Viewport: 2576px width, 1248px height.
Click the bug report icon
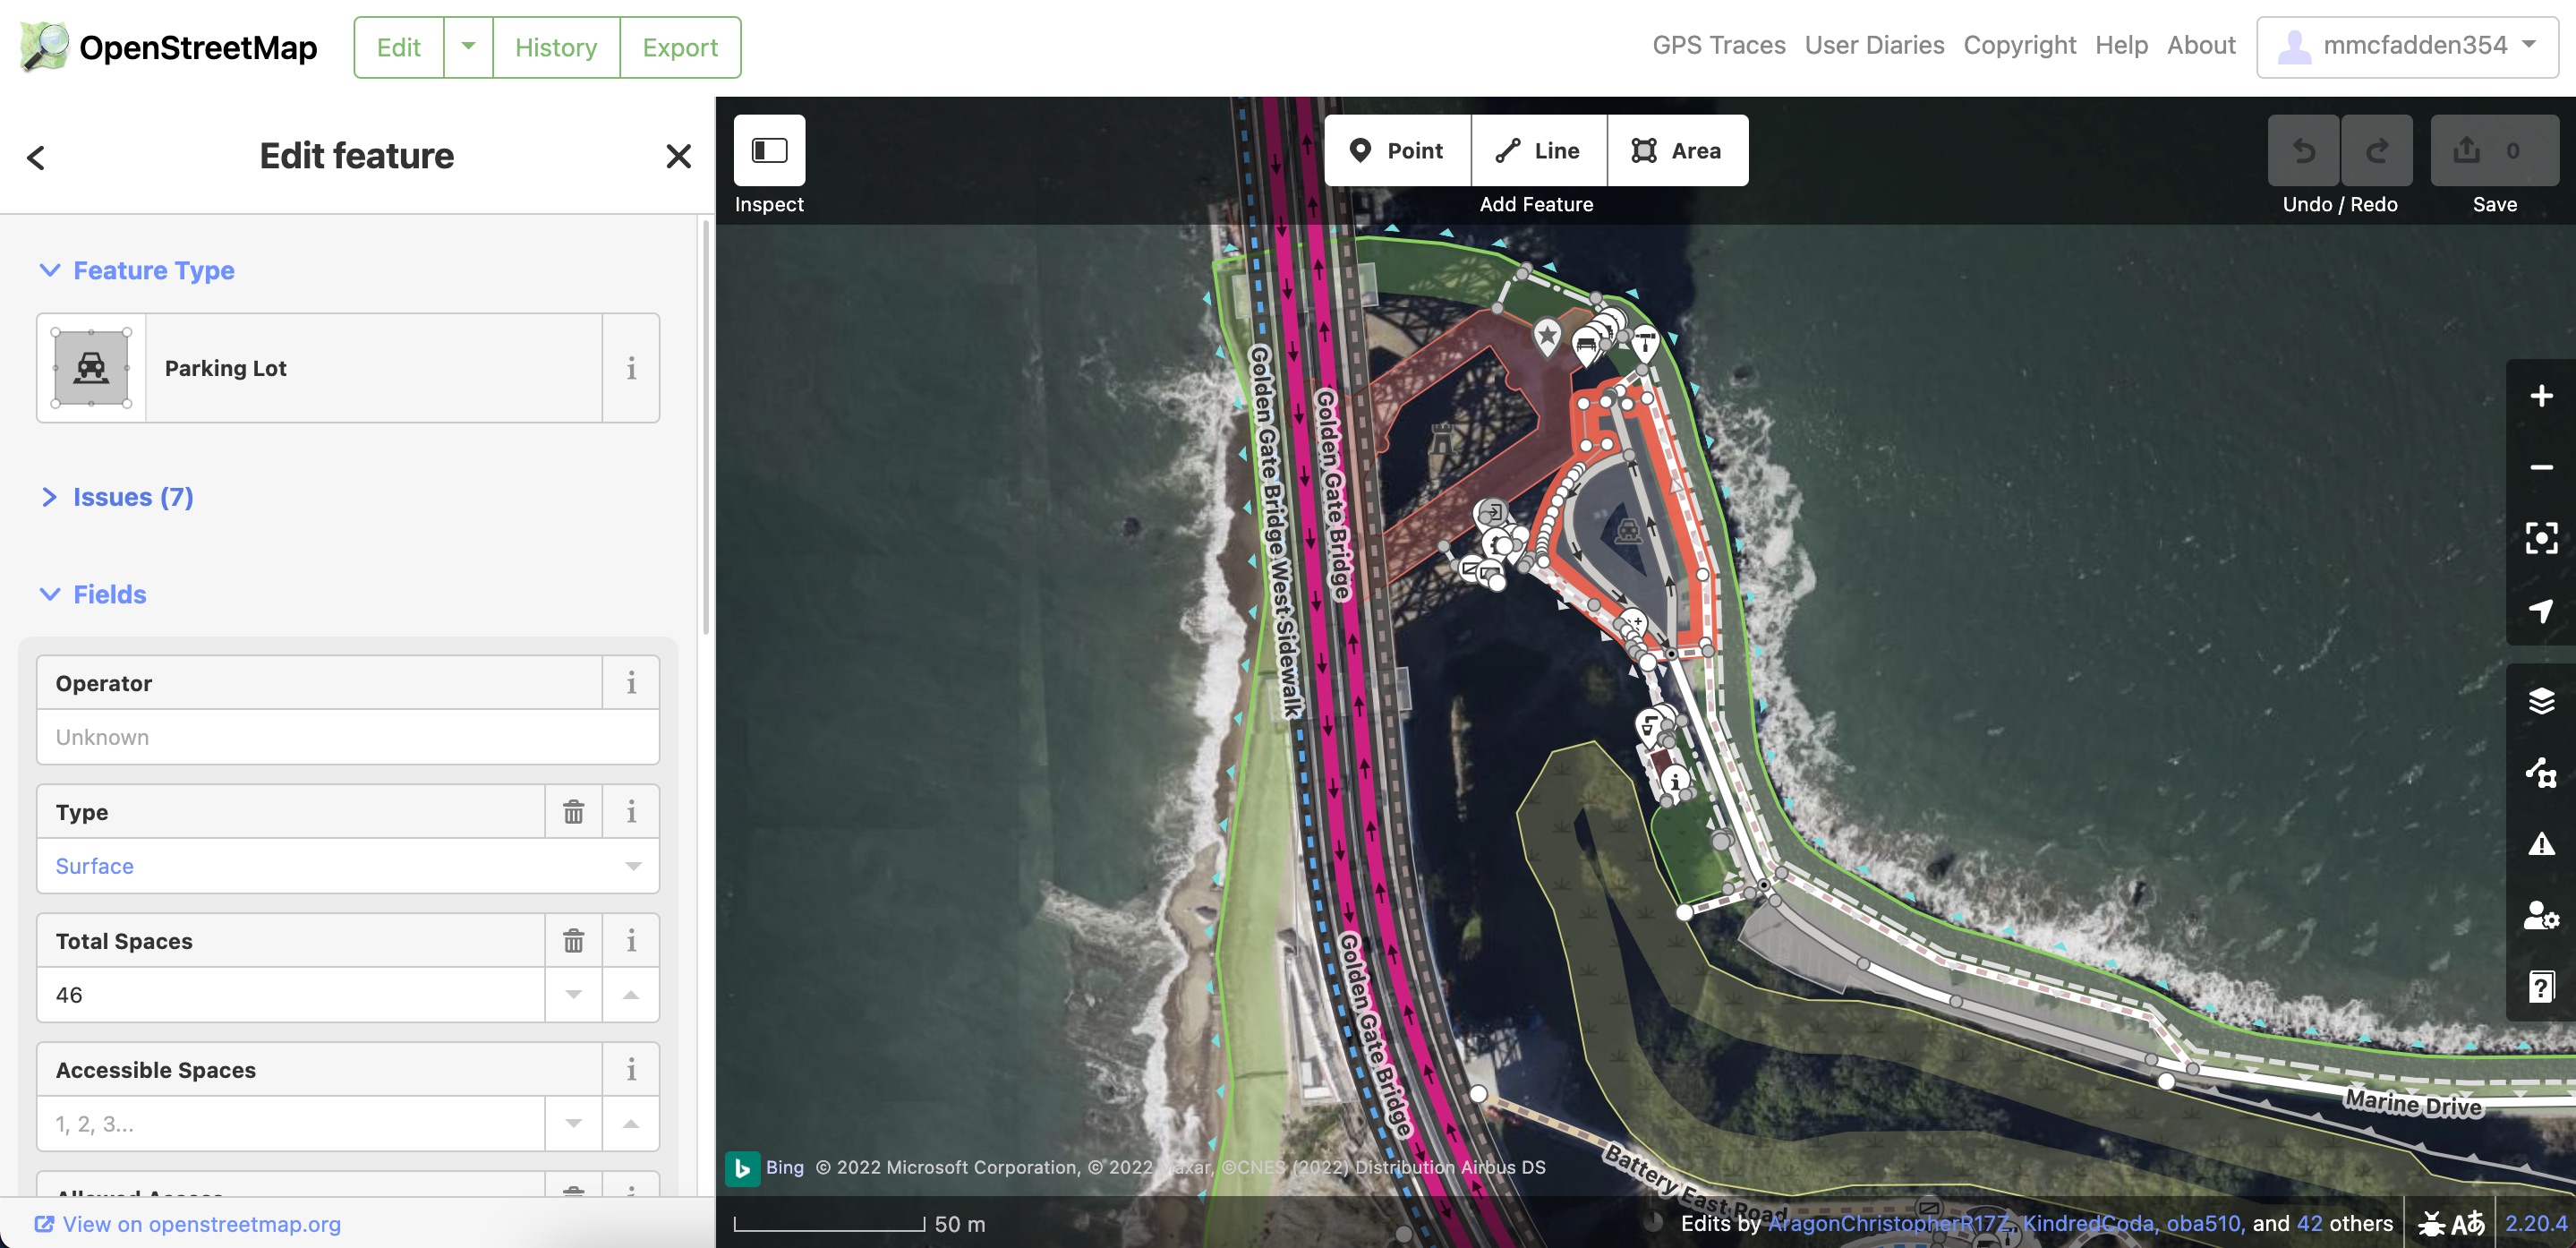[x=2431, y=1223]
